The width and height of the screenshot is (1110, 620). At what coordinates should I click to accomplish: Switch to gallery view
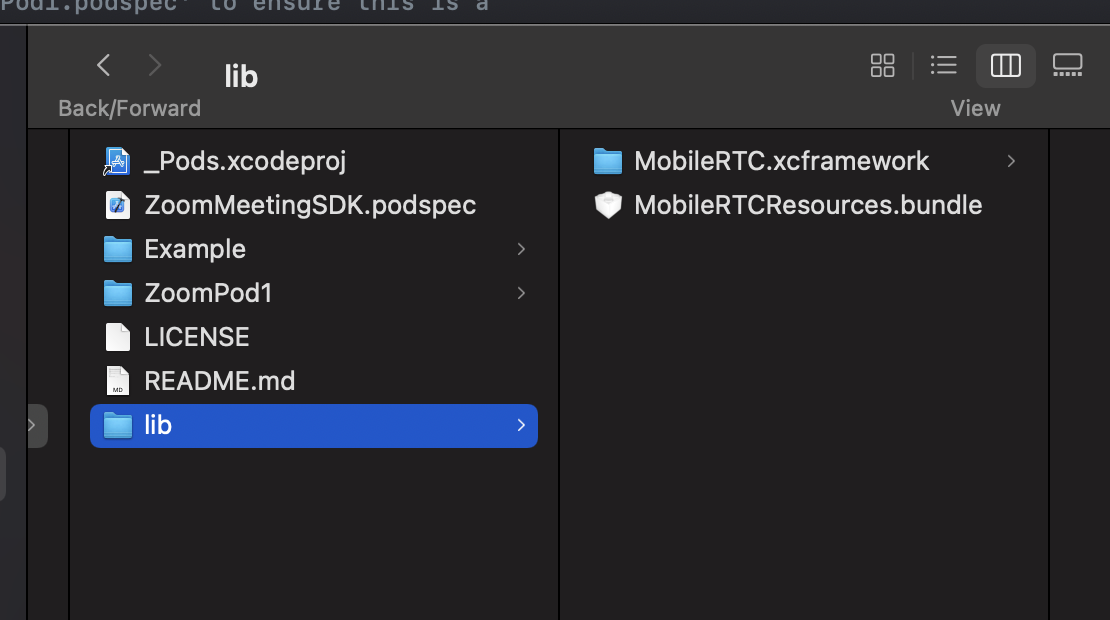point(1067,66)
